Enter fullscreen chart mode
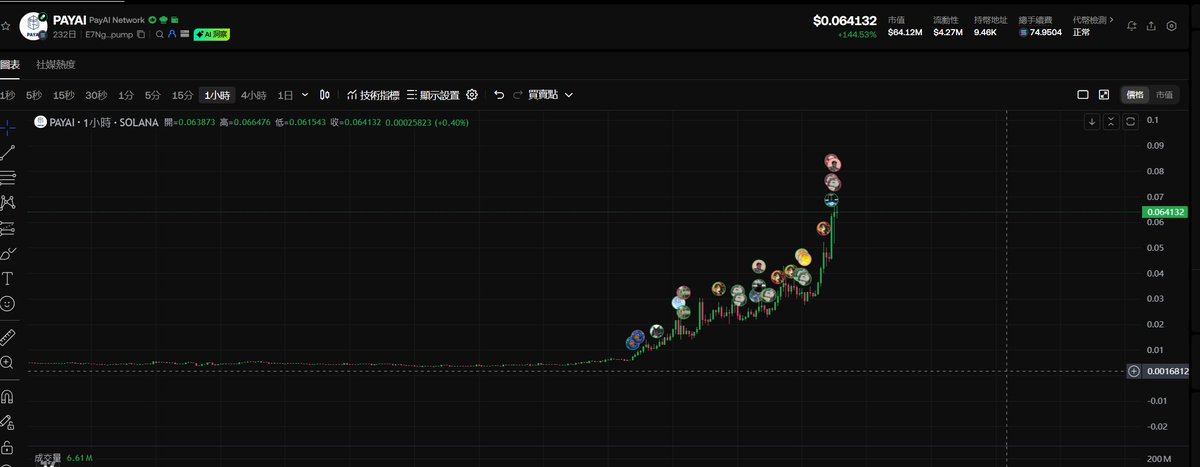Screen dimensions: 1200x467 1104,95
